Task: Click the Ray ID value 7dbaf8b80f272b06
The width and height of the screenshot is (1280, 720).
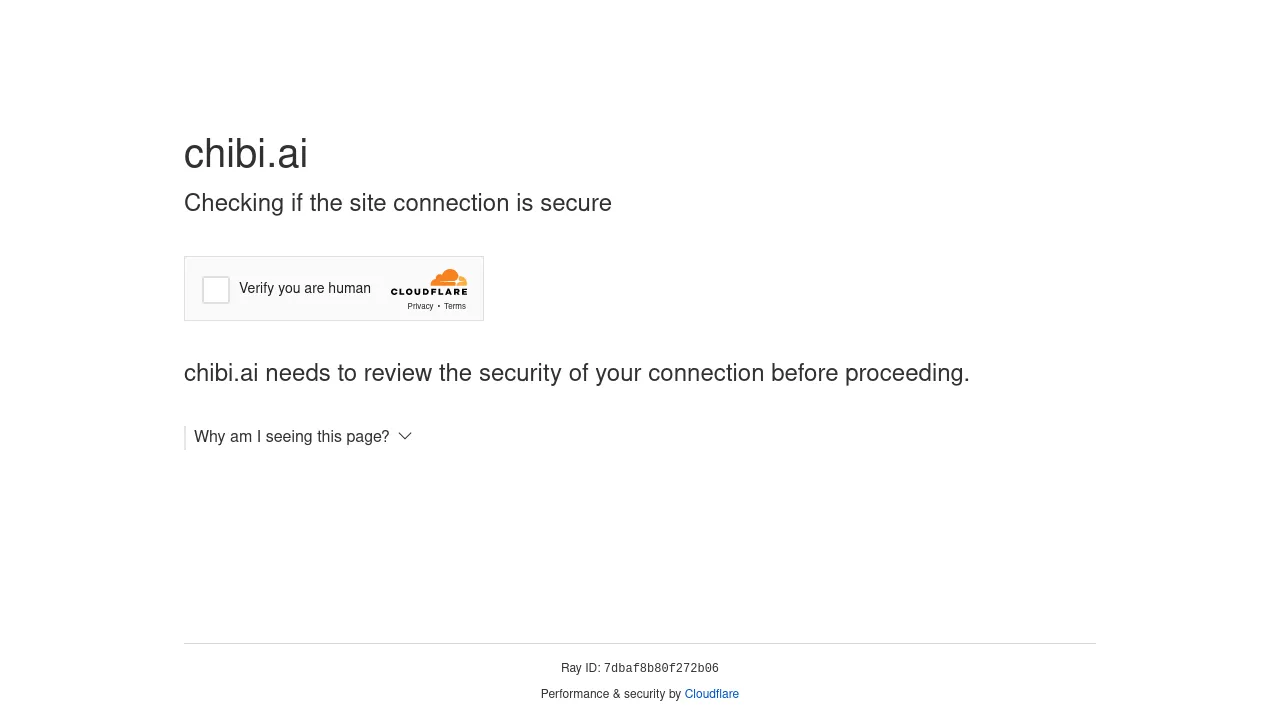Action: coord(661,669)
